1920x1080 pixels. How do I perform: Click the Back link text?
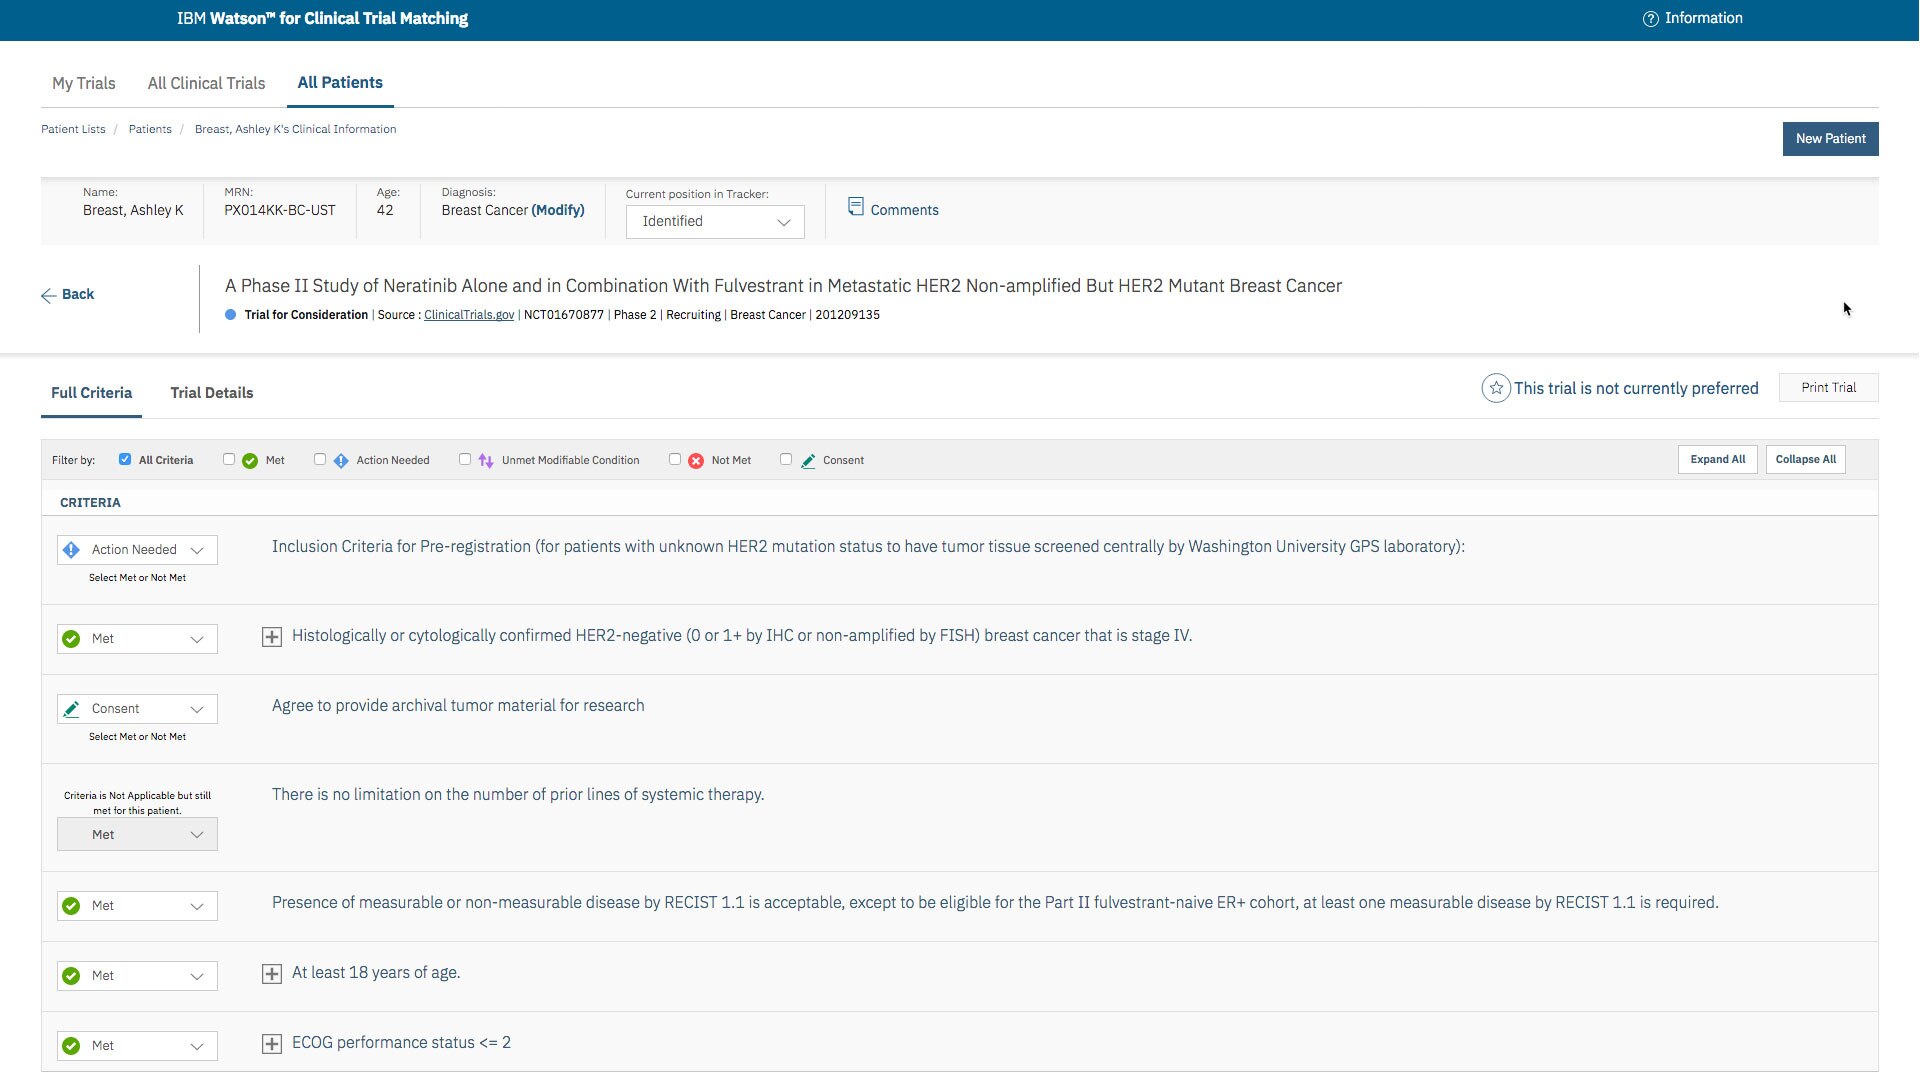click(78, 294)
